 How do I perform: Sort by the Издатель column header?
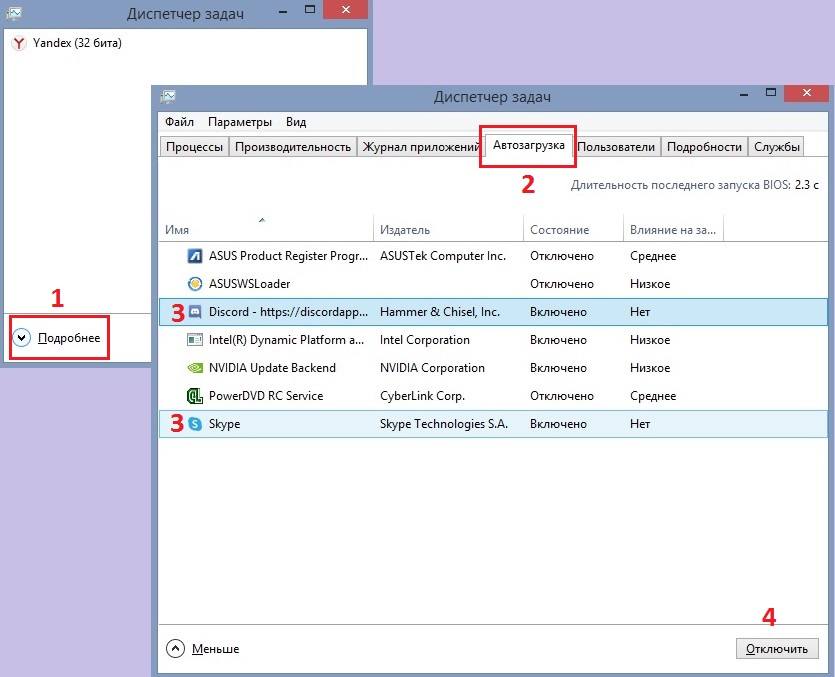(448, 230)
